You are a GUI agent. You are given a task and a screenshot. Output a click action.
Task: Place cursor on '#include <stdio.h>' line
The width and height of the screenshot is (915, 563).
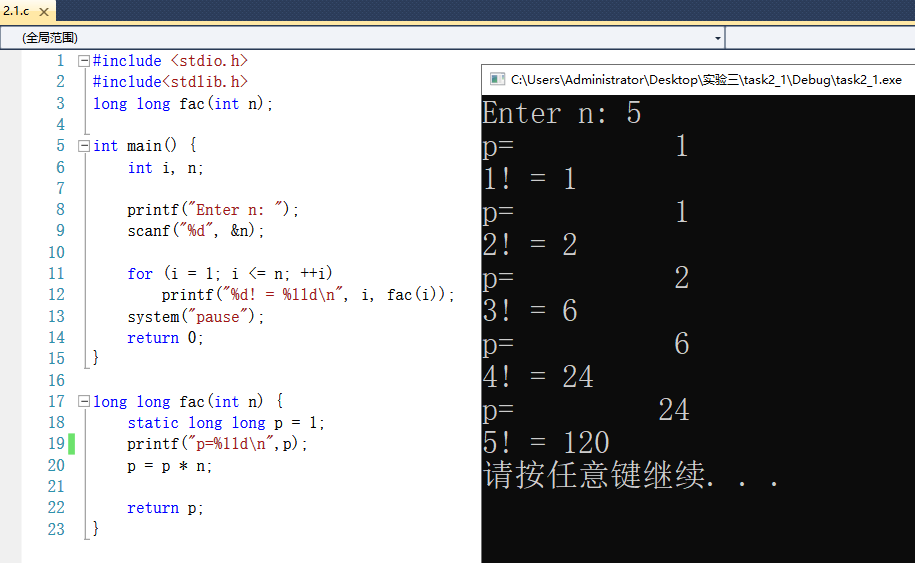pos(170,61)
